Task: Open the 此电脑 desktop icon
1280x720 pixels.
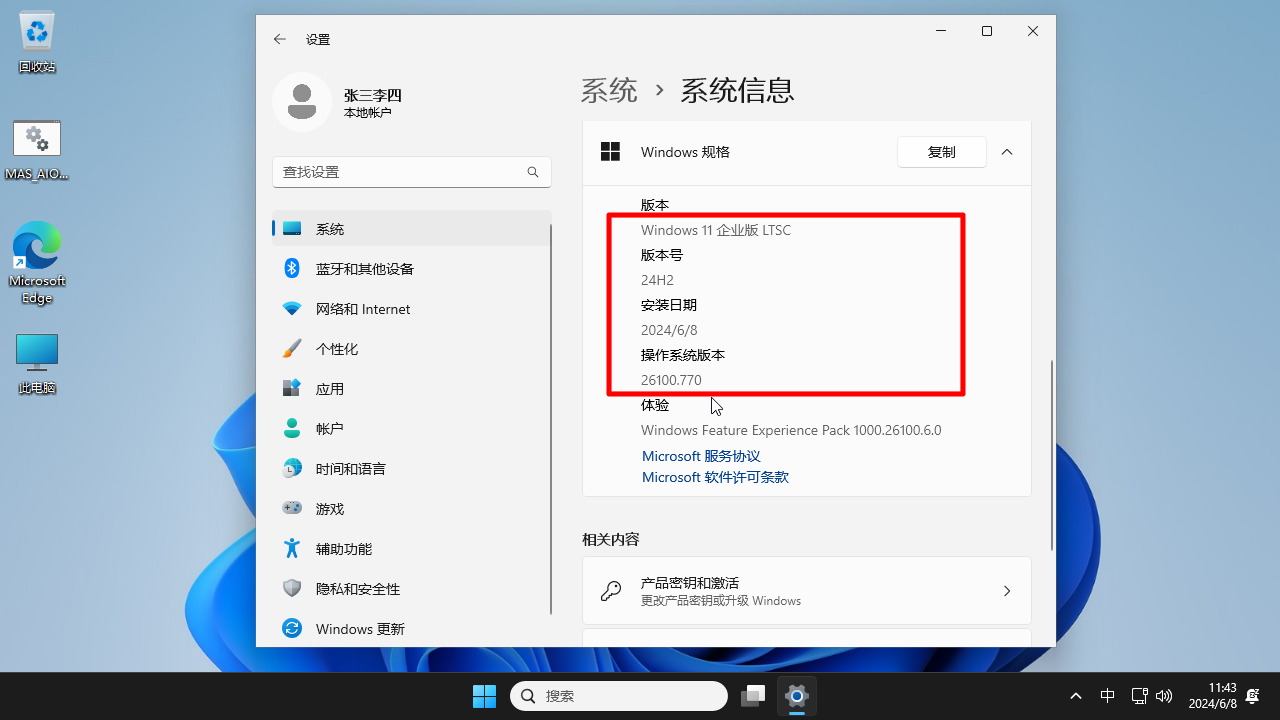Action: (37, 363)
